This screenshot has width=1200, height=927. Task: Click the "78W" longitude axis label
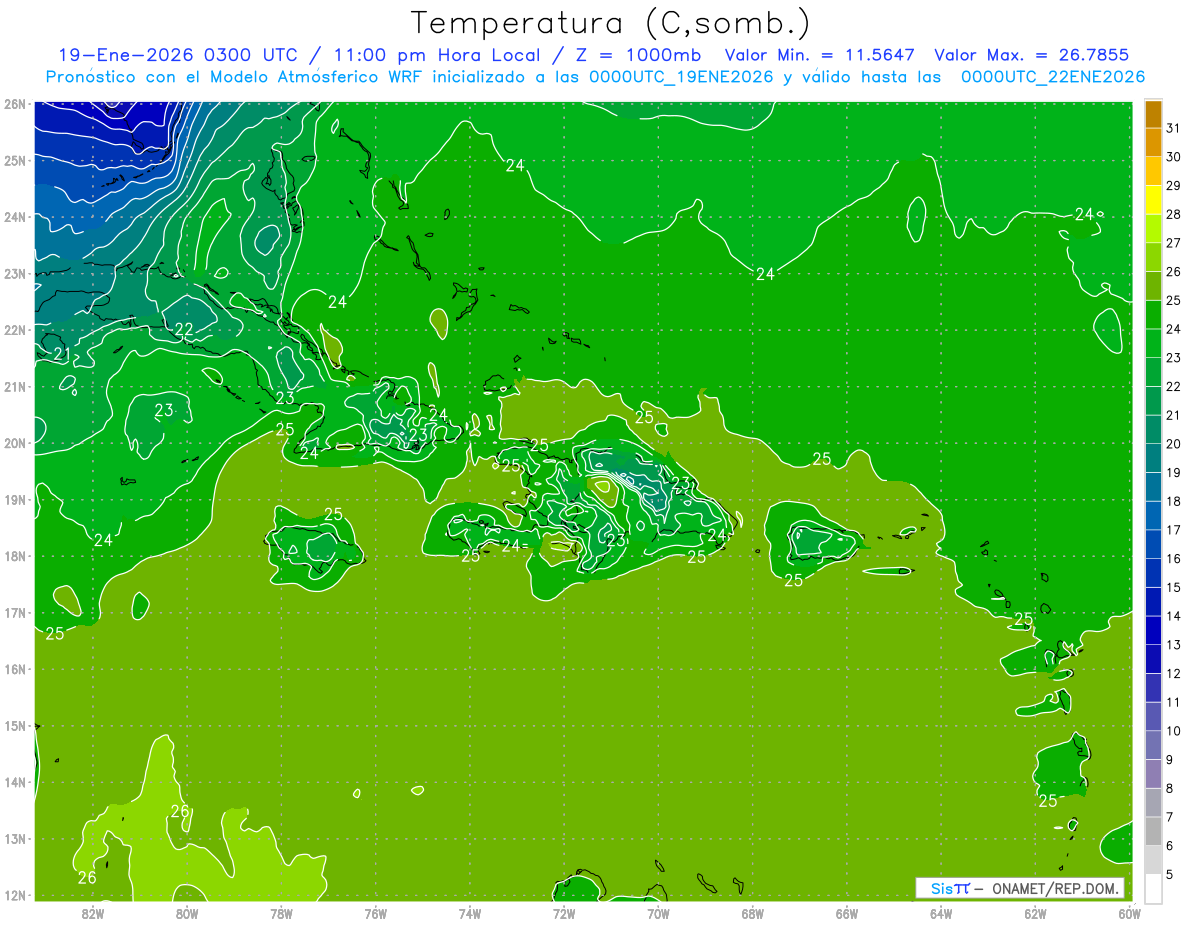pos(281,913)
